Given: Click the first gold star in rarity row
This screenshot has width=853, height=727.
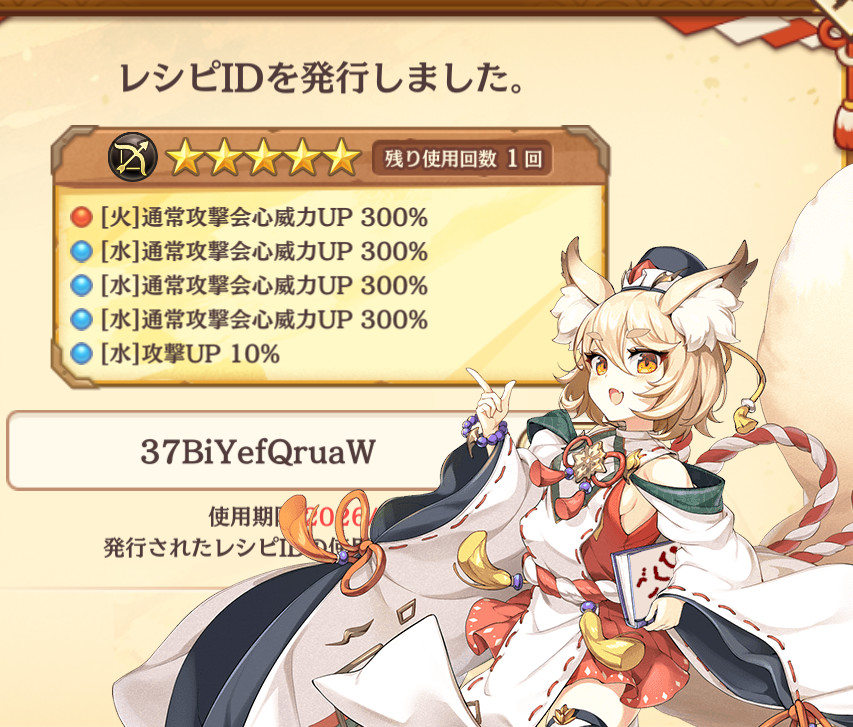Looking at the screenshot, I should pyautogui.click(x=184, y=157).
